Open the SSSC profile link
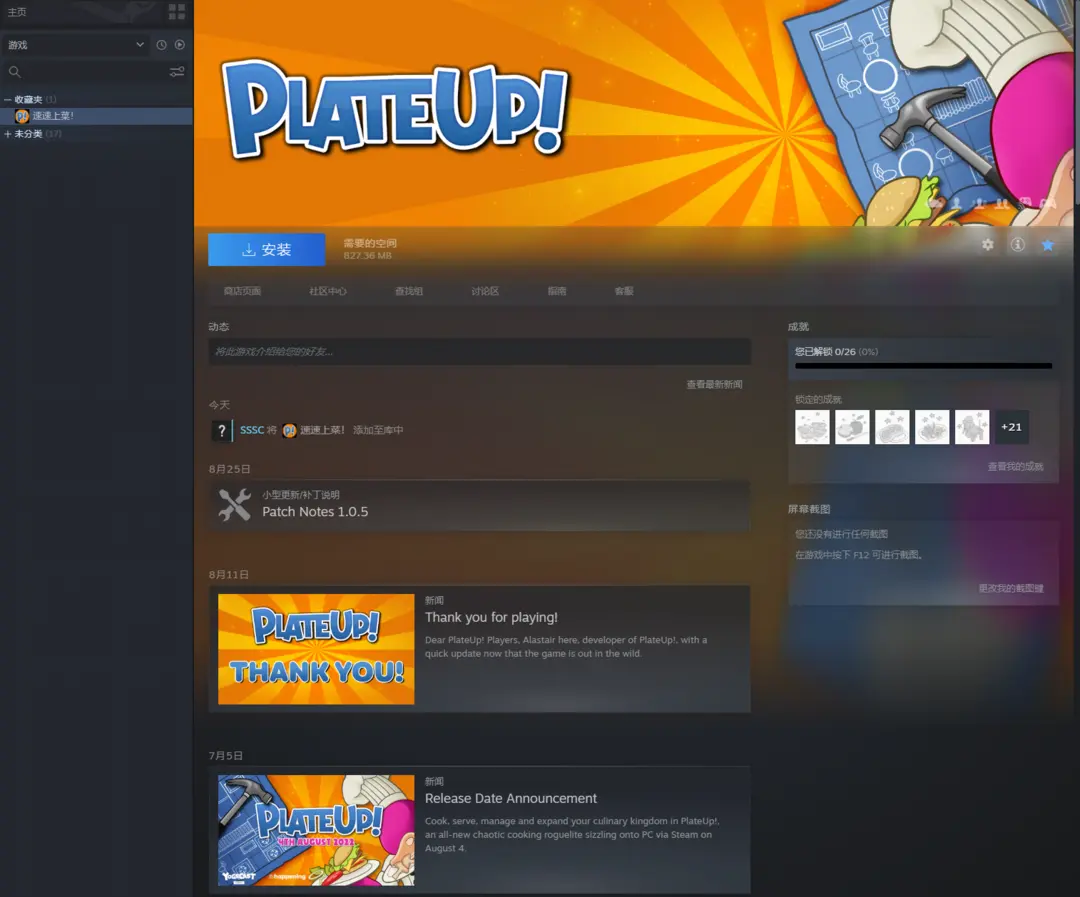1080x897 pixels. pos(252,430)
